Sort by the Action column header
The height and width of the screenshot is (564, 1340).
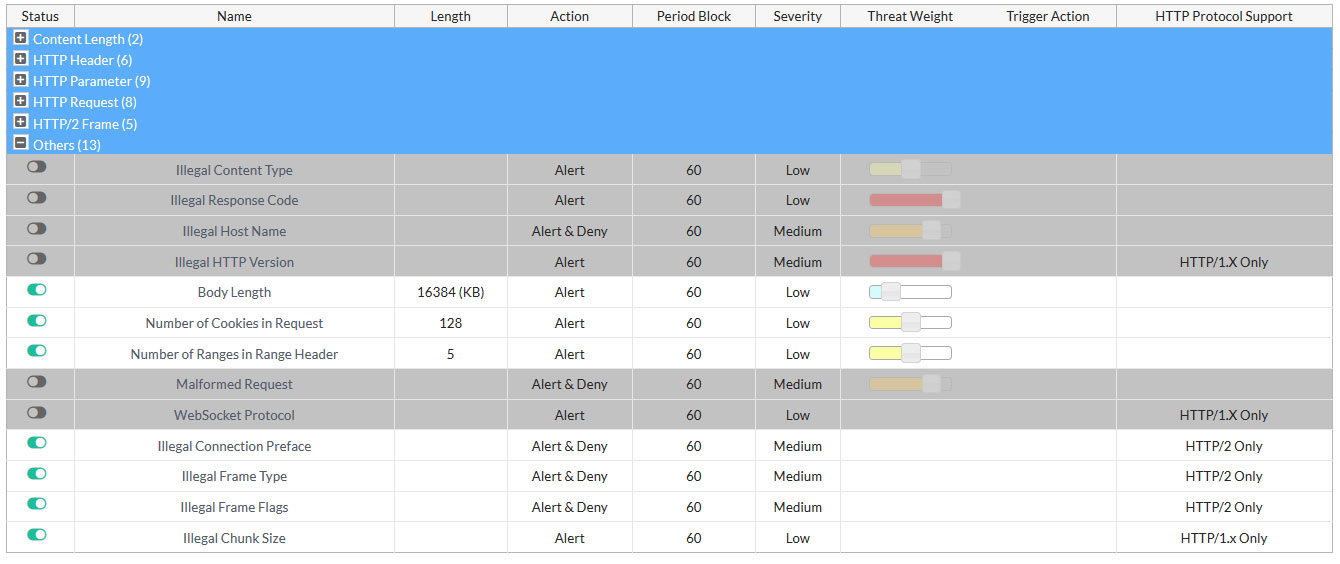(x=569, y=16)
